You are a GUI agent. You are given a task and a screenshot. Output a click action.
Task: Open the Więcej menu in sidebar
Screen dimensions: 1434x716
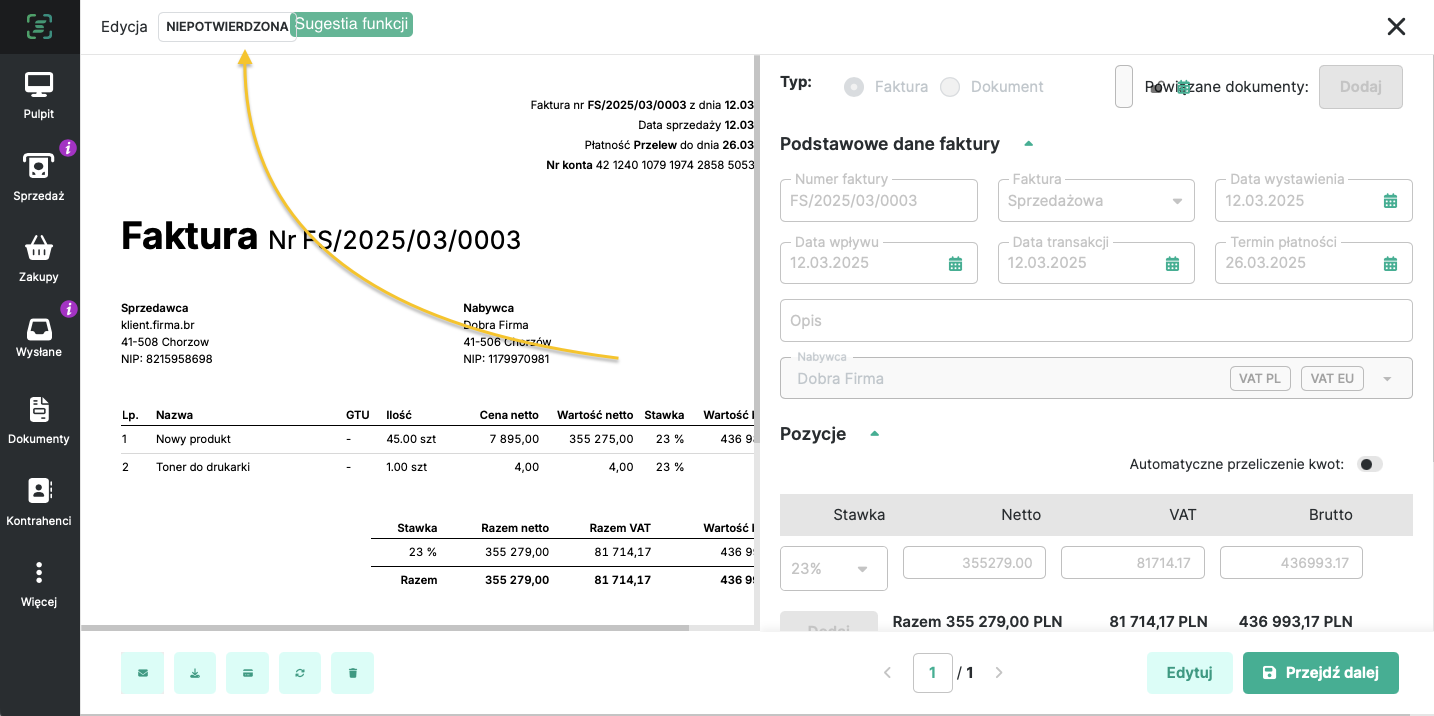pyautogui.click(x=39, y=584)
